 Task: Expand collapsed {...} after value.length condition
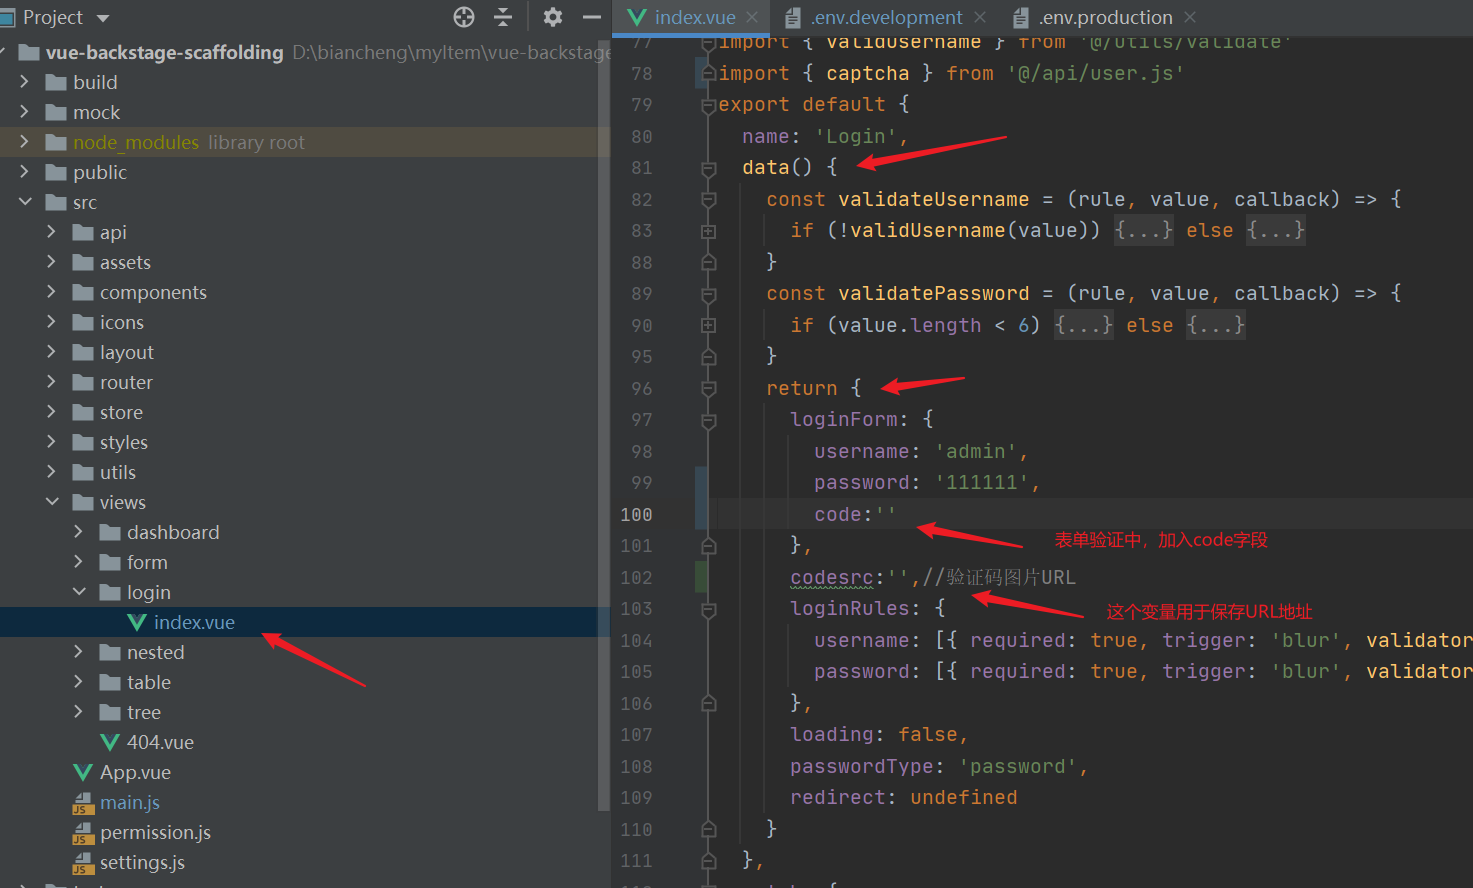[x=1084, y=325]
